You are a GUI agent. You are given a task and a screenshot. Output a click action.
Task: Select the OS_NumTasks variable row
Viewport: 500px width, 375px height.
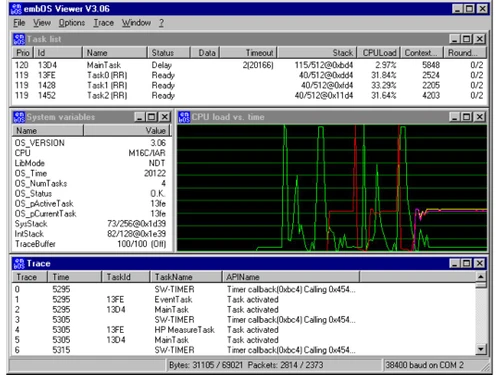(x=91, y=183)
